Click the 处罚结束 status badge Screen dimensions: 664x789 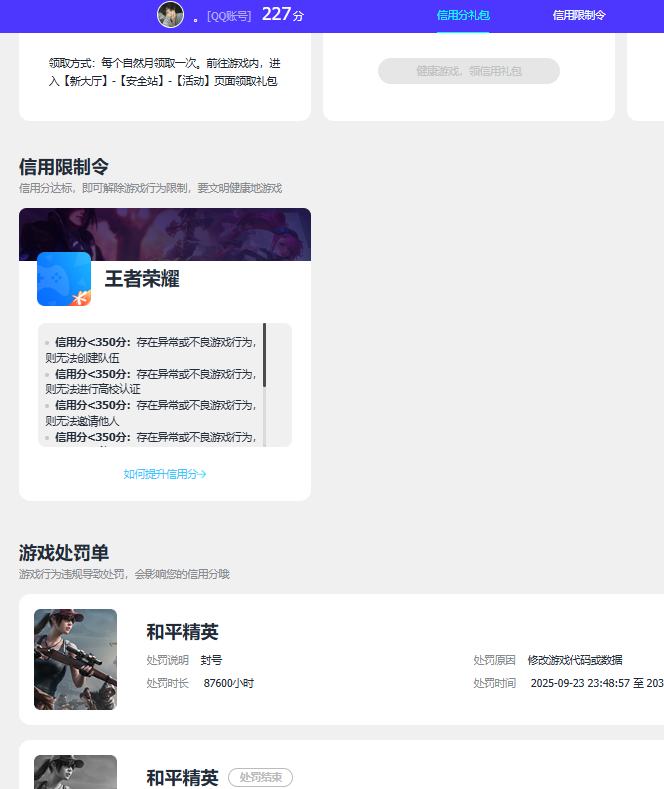(261, 777)
